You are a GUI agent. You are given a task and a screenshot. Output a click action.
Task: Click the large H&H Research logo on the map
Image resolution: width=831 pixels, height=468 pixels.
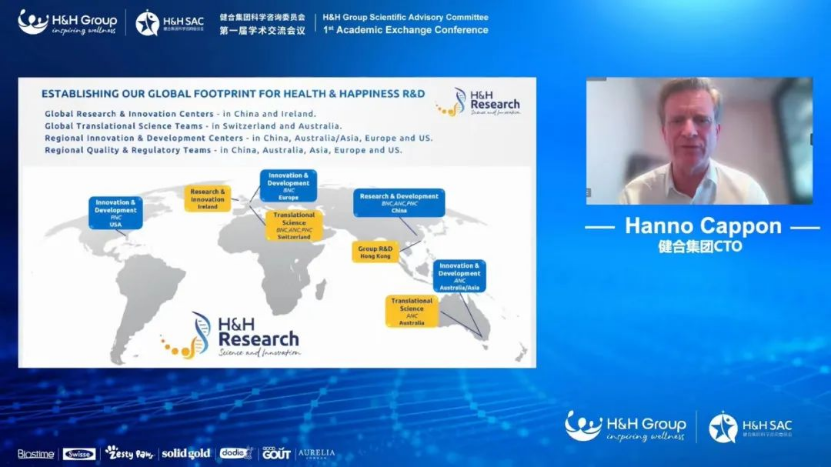click(230, 335)
